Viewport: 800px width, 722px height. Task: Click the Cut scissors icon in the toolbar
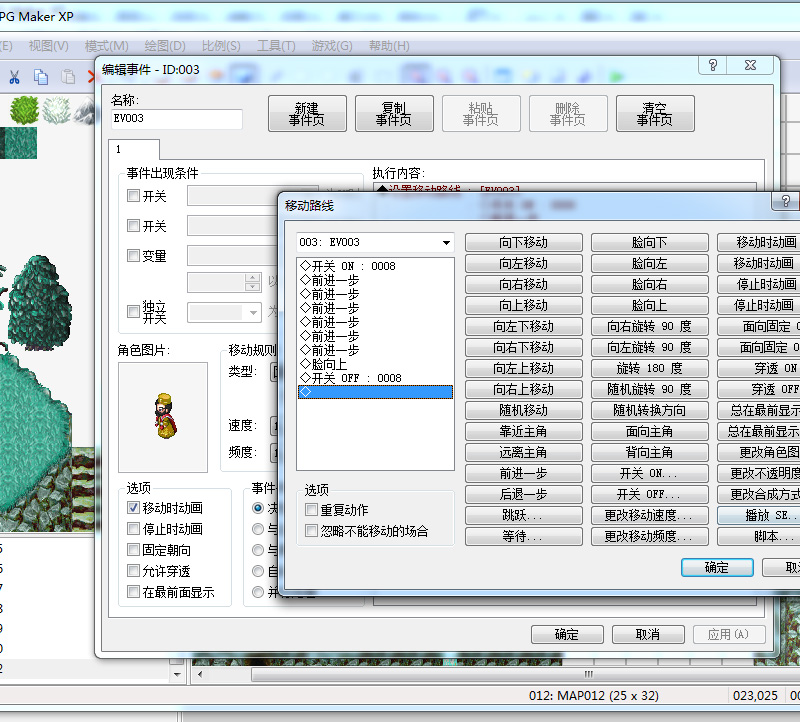(x=14, y=77)
